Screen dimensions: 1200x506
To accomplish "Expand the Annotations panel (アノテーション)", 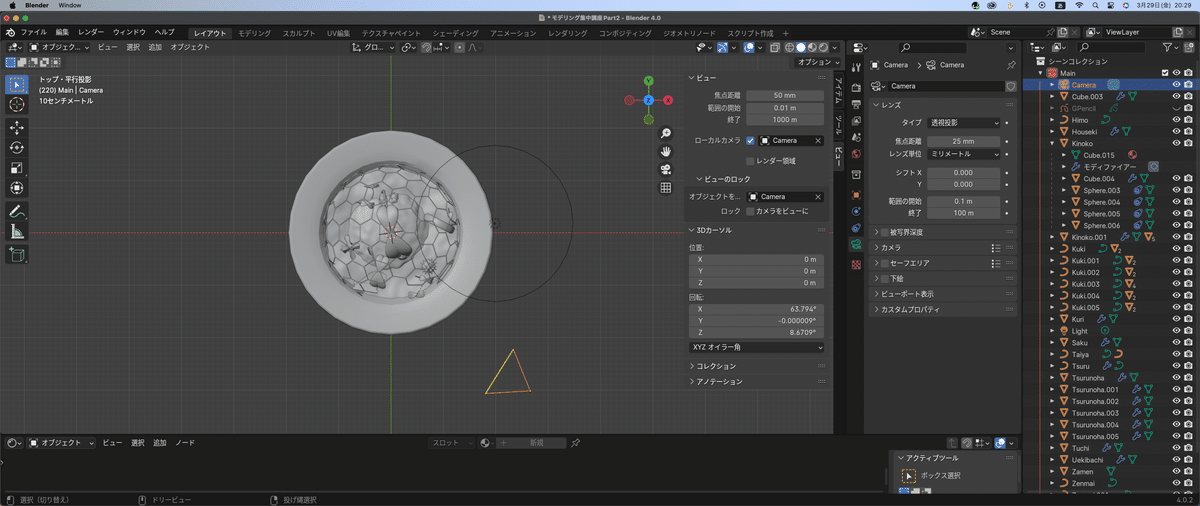I will [x=720, y=381].
